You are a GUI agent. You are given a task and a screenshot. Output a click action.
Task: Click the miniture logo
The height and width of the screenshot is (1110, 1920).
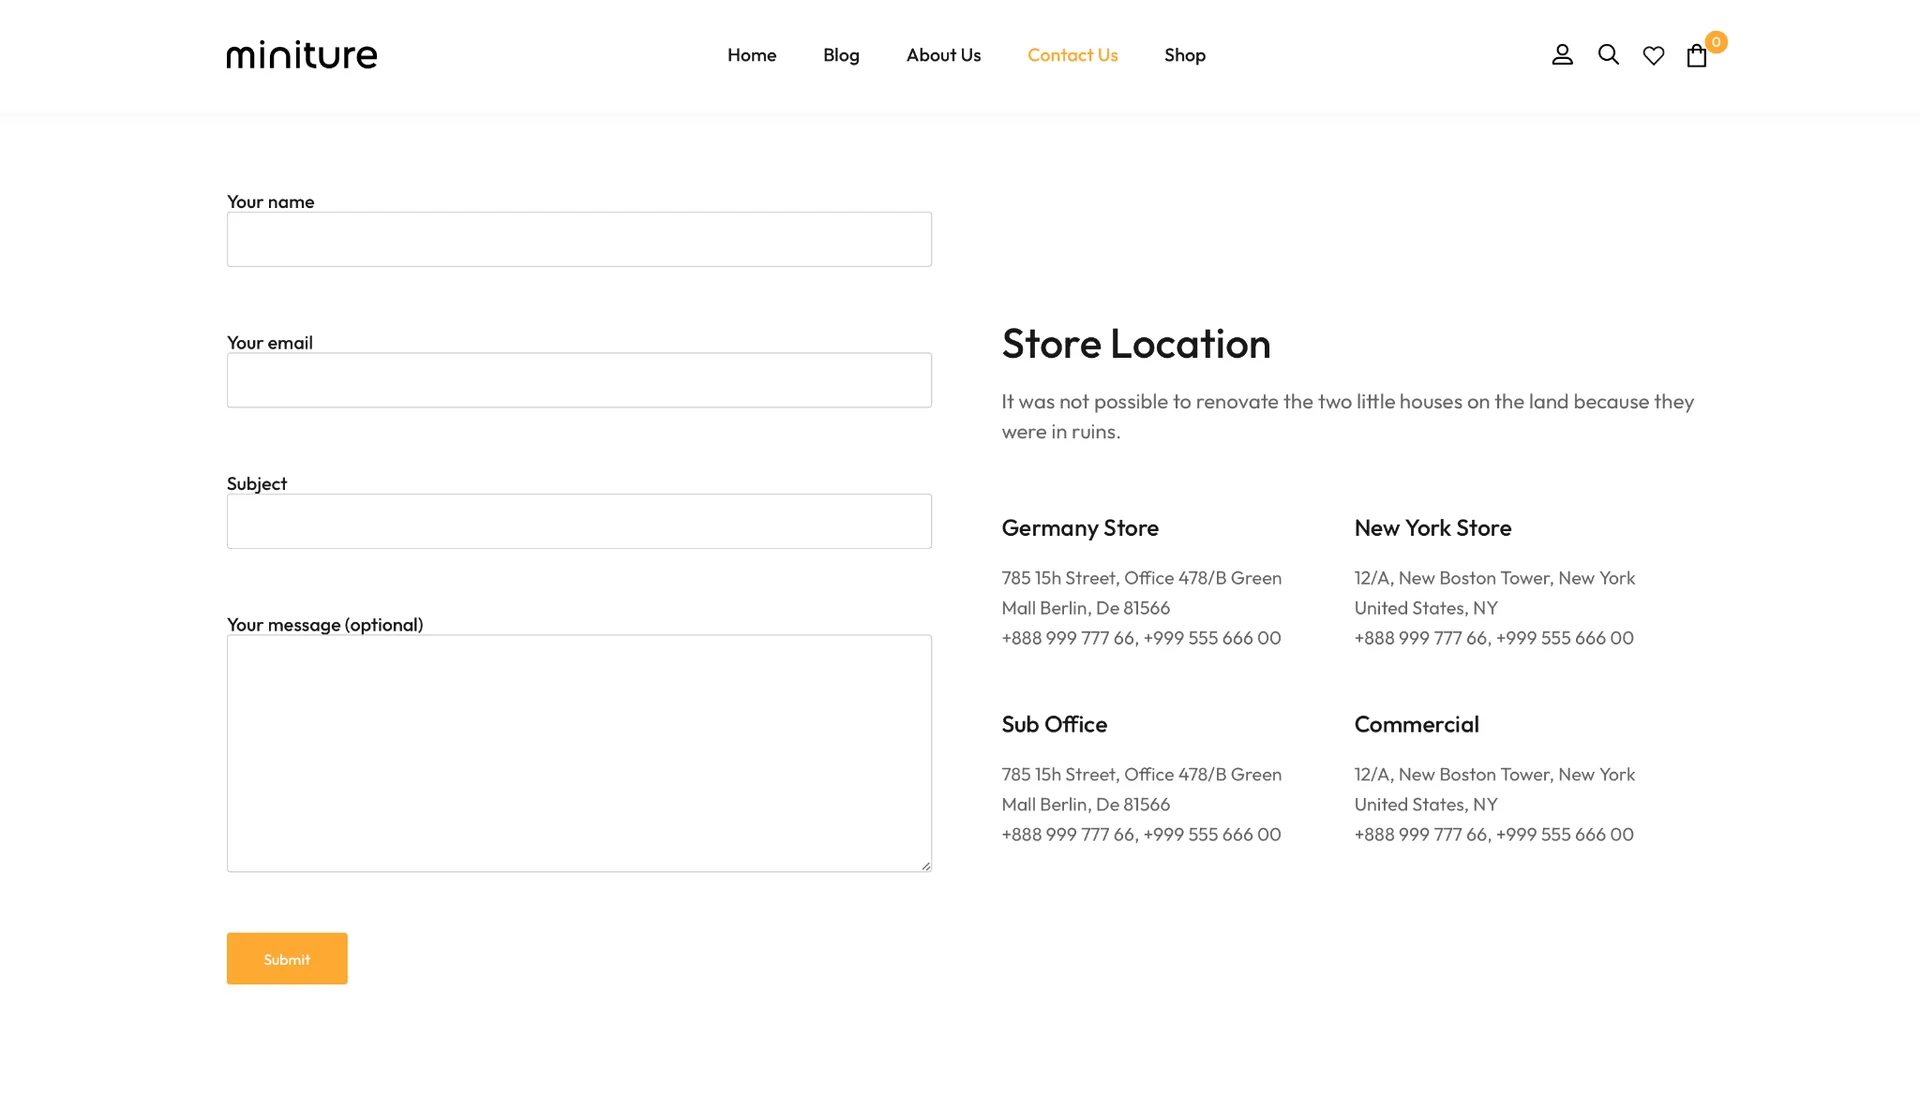point(302,55)
